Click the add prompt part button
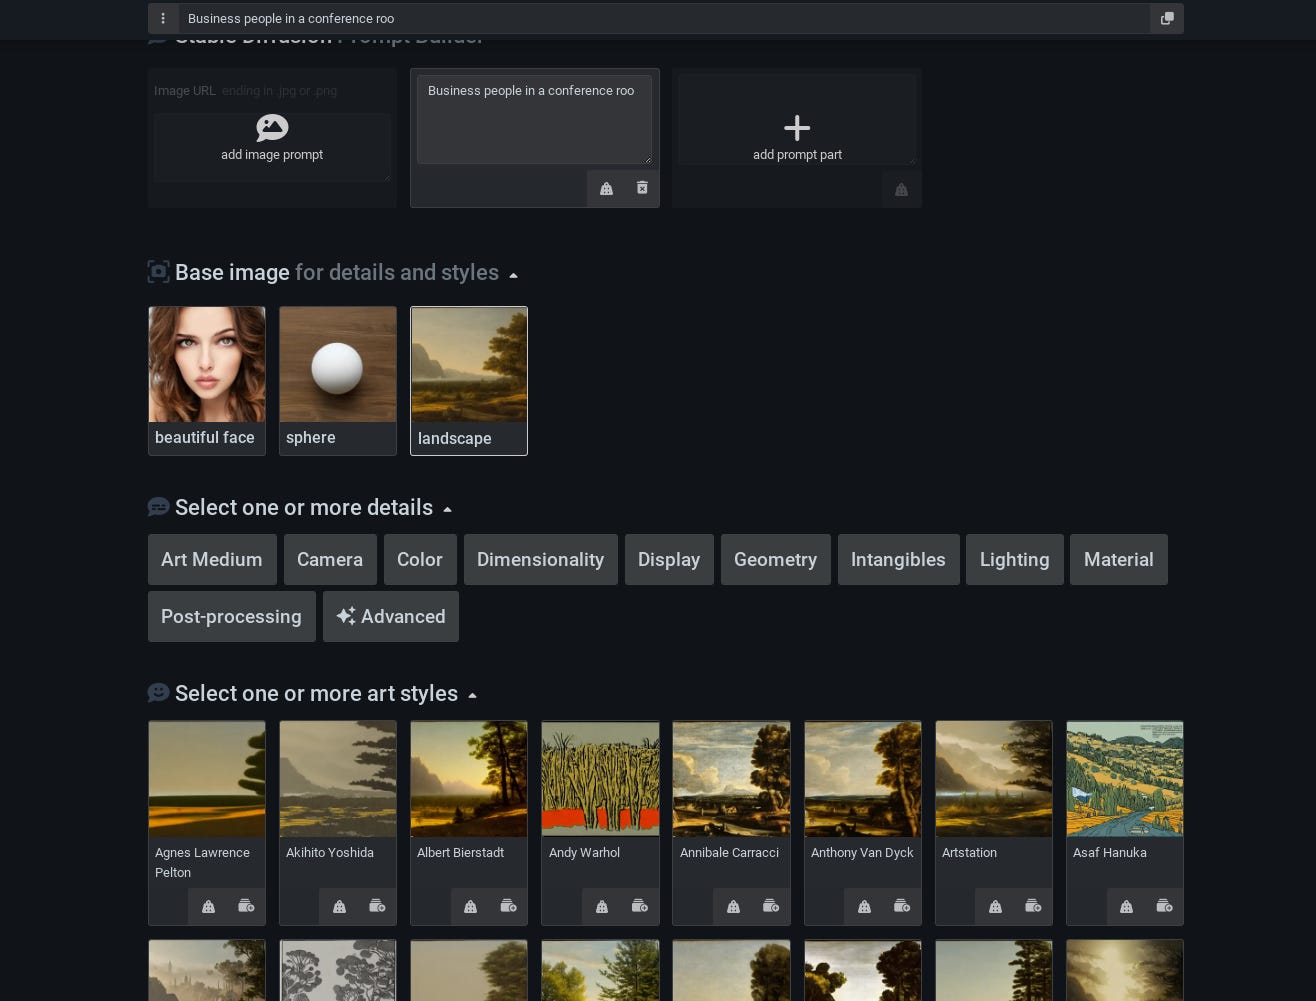Viewport: 1316px width, 1001px height. pyautogui.click(x=797, y=138)
